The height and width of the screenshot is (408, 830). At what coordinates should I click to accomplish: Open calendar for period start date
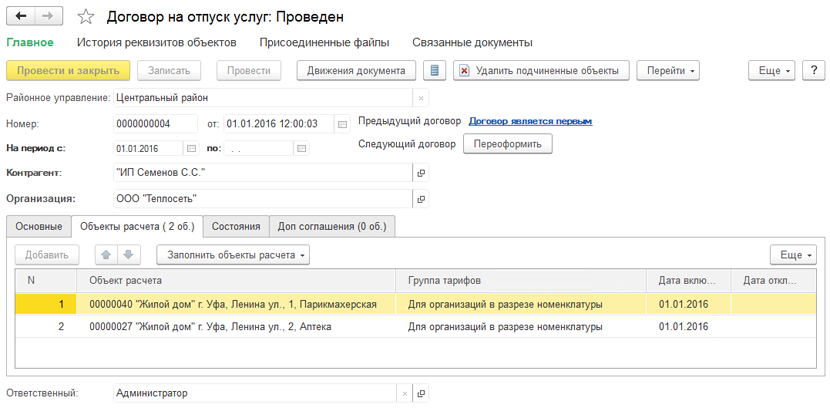(x=191, y=149)
